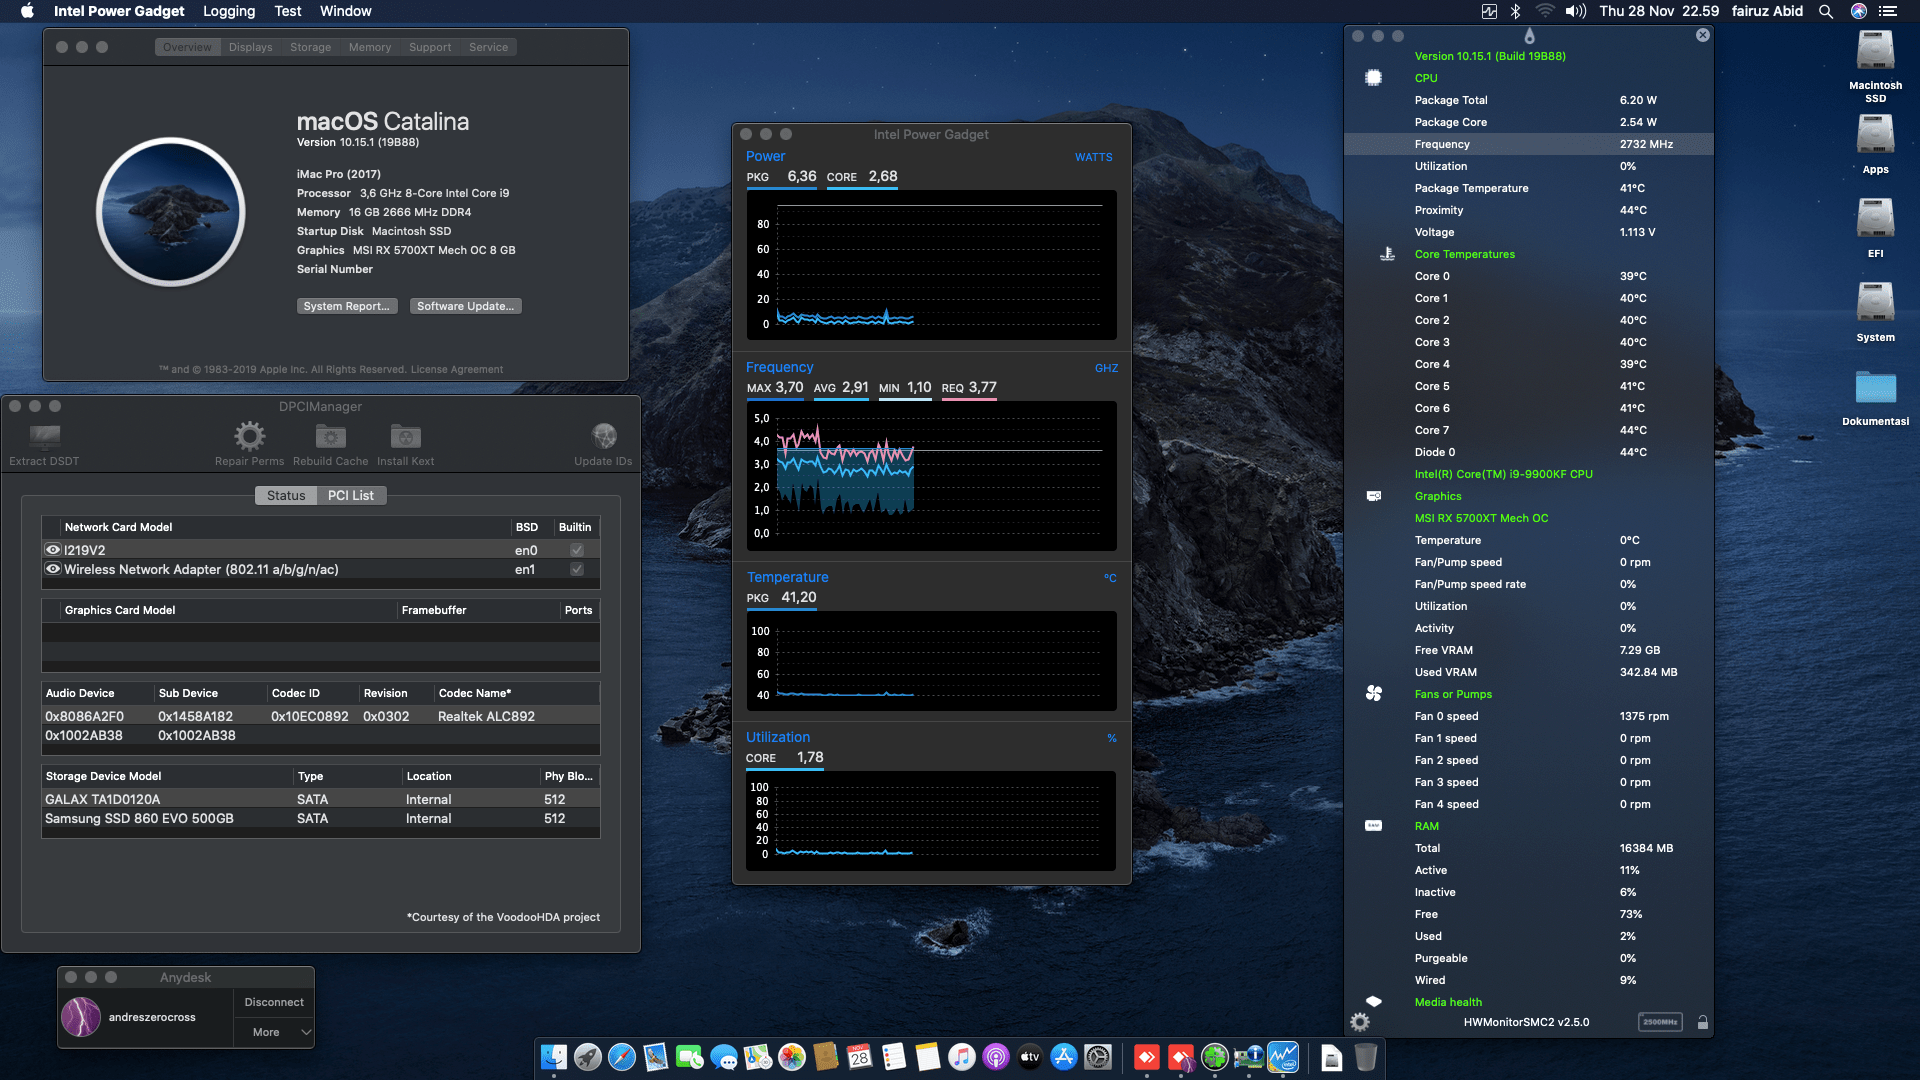Switch to the PCI List tab
1920x1080 pixels.
pos(351,495)
